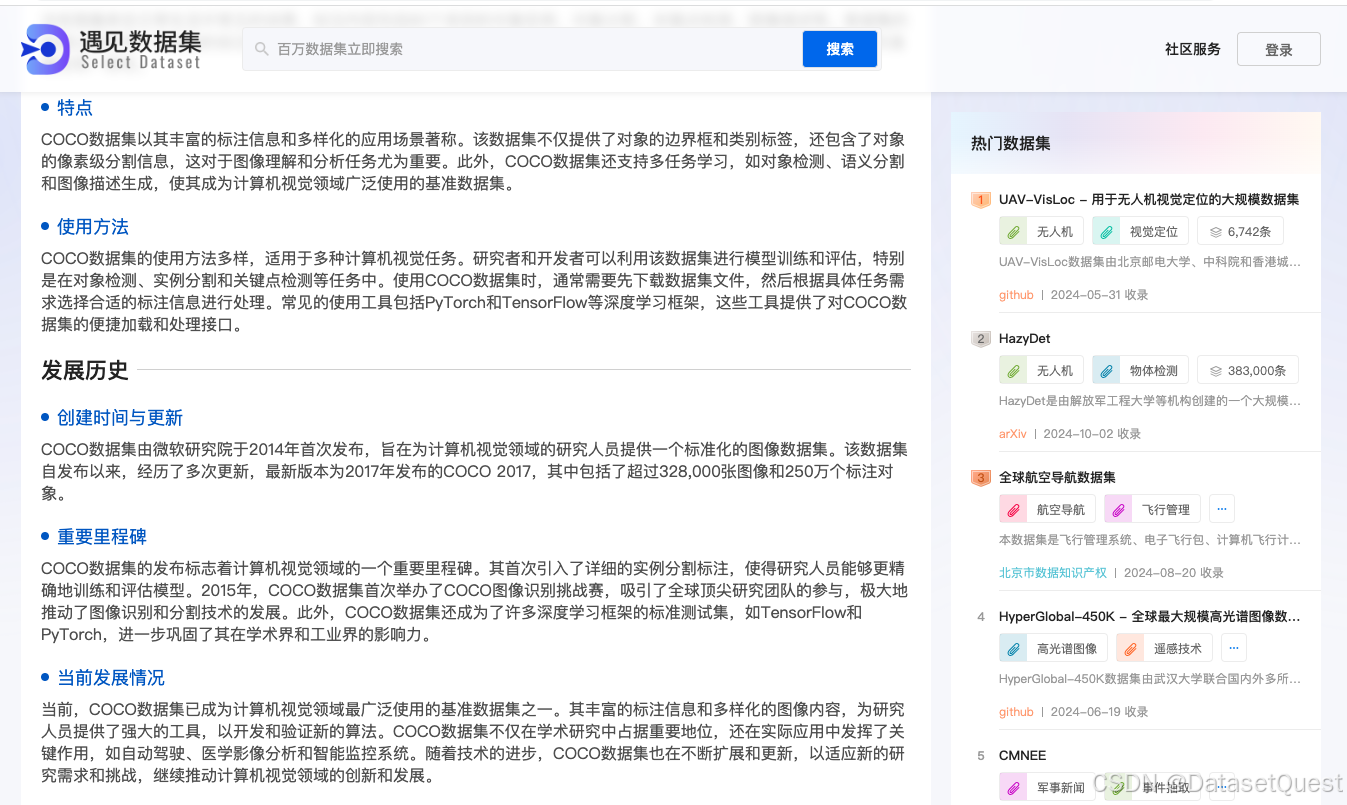The height and width of the screenshot is (805, 1347).
Task: Open the 北京市数据知识产权 source link
Action: 1053,573
